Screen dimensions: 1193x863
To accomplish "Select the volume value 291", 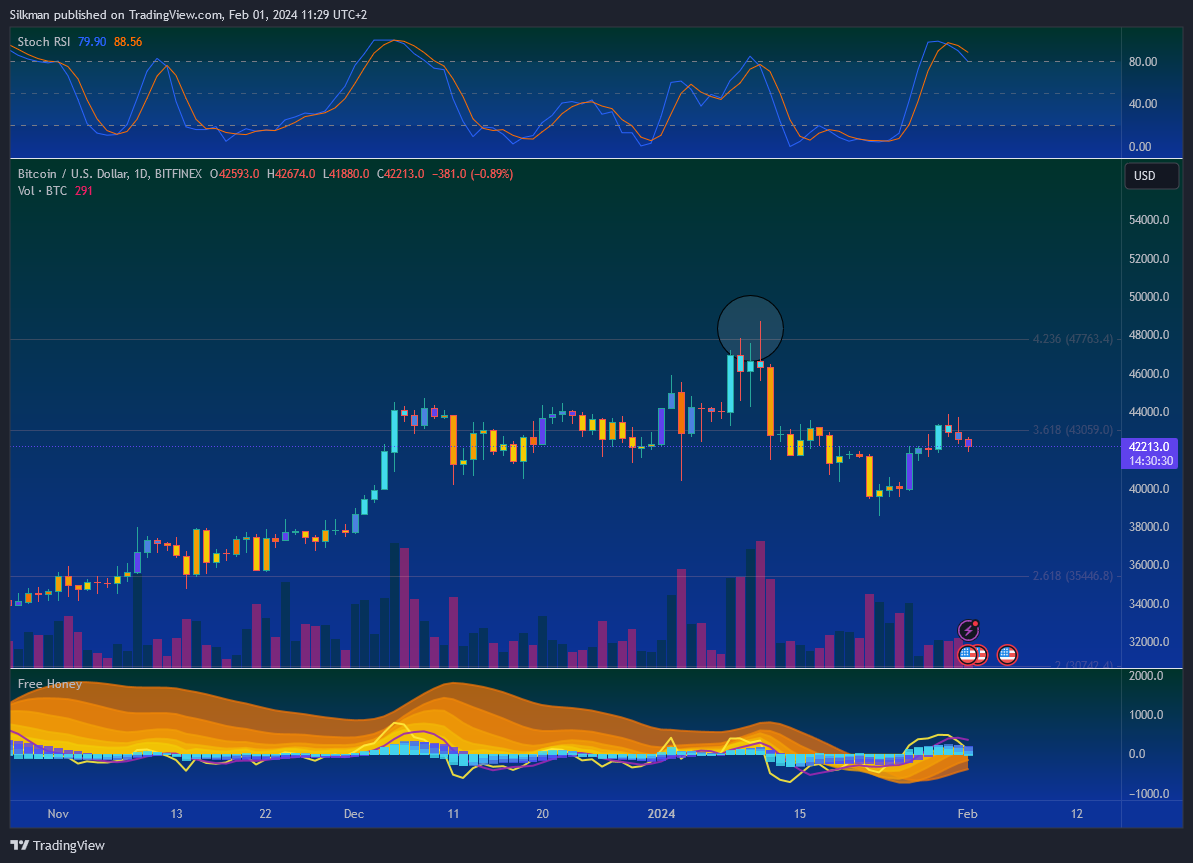I will click(84, 191).
